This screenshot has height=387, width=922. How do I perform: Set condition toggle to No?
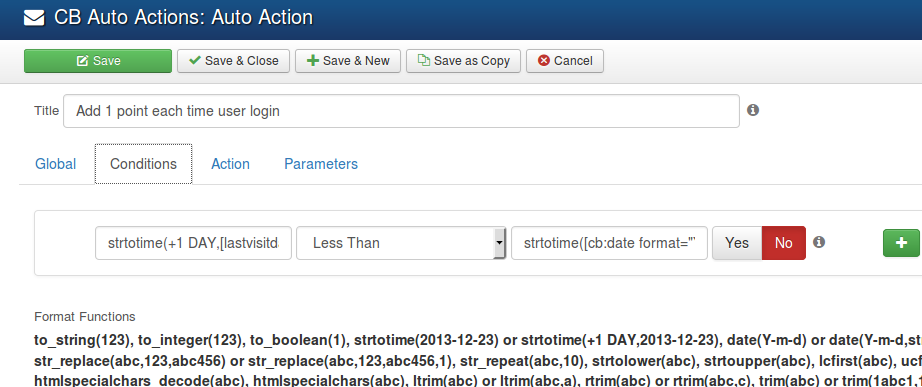(784, 243)
